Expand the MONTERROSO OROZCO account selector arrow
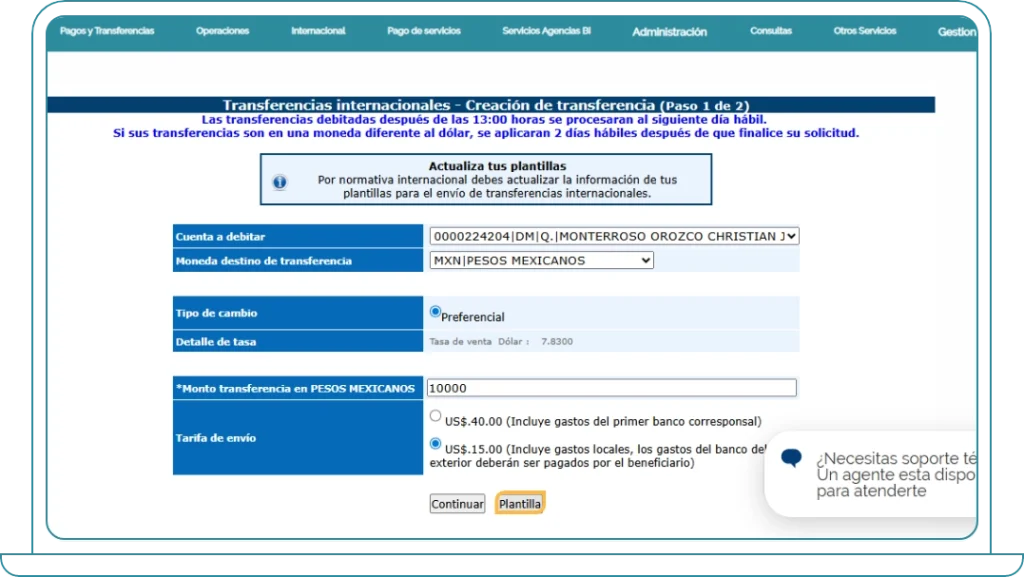The image size is (1024, 577). coord(792,236)
